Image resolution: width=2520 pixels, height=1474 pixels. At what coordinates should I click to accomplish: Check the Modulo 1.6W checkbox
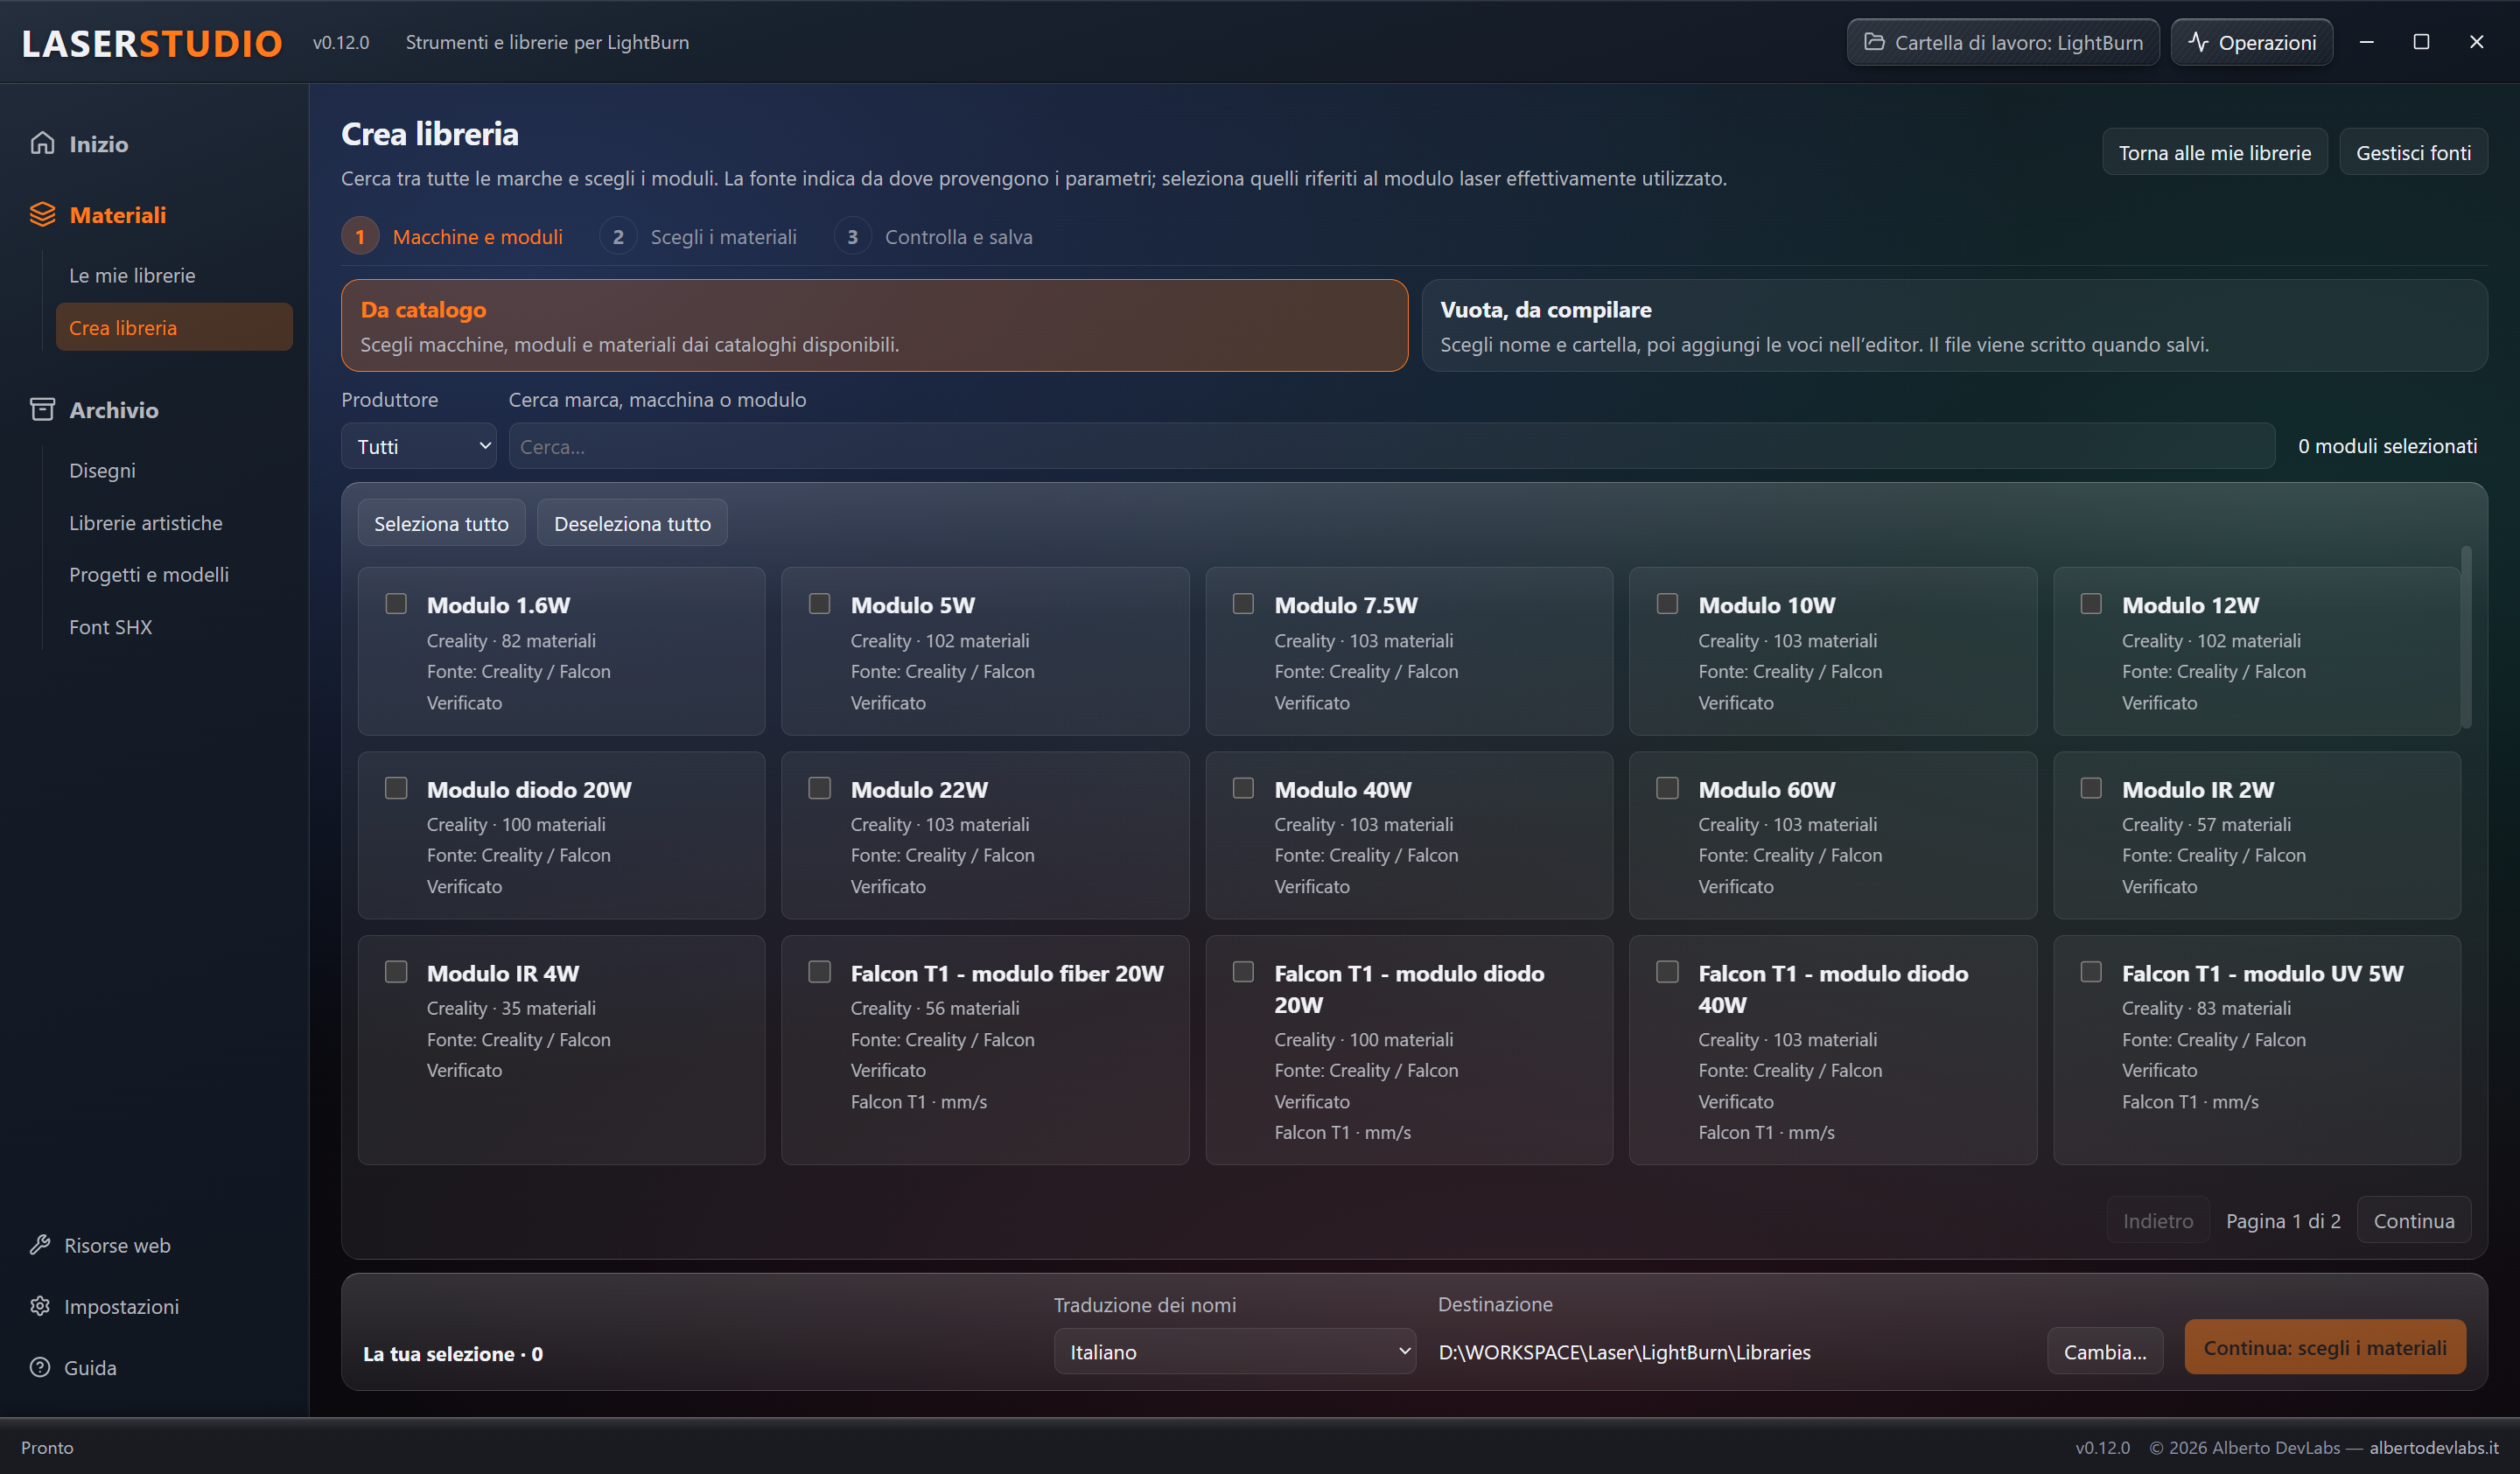(396, 603)
